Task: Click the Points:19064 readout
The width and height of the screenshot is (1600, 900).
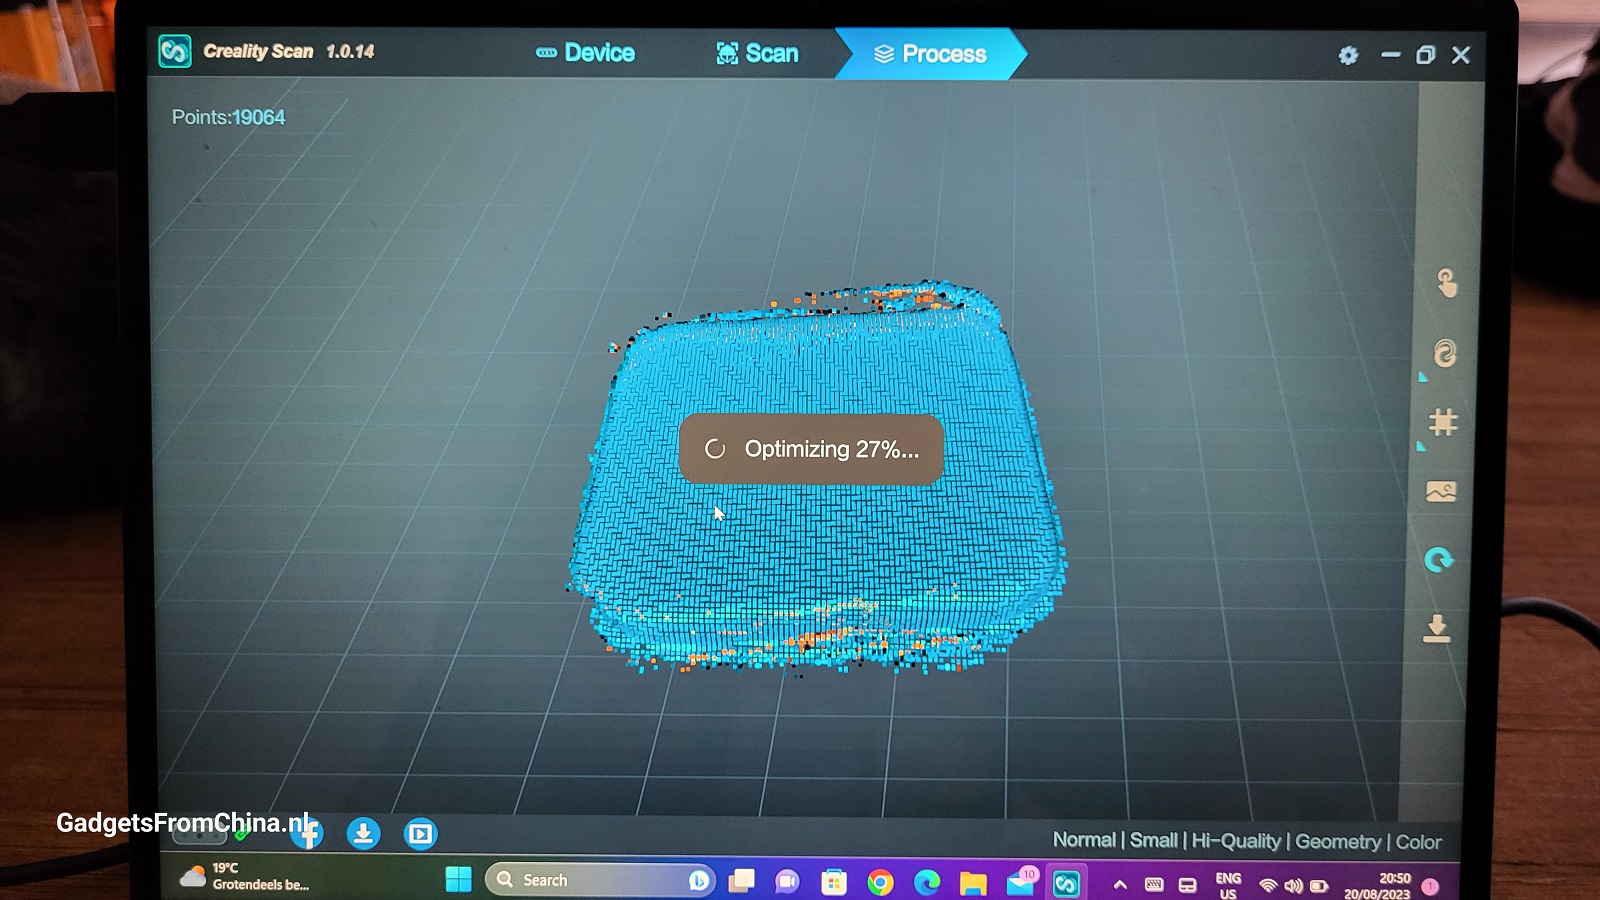Action: coord(228,117)
